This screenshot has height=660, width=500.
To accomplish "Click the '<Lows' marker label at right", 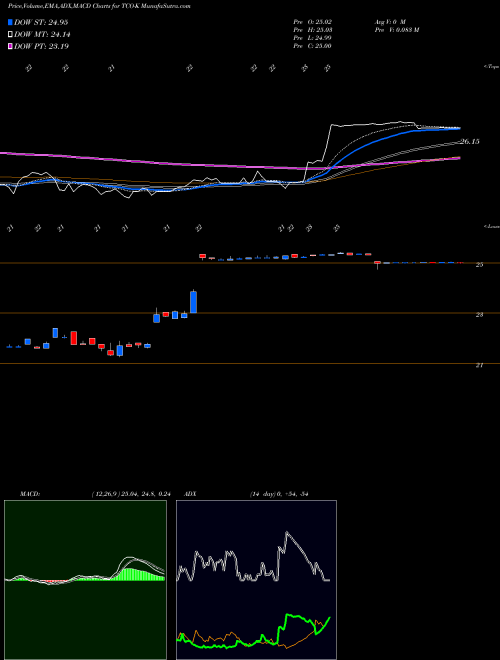I will click(x=492, y=226).
